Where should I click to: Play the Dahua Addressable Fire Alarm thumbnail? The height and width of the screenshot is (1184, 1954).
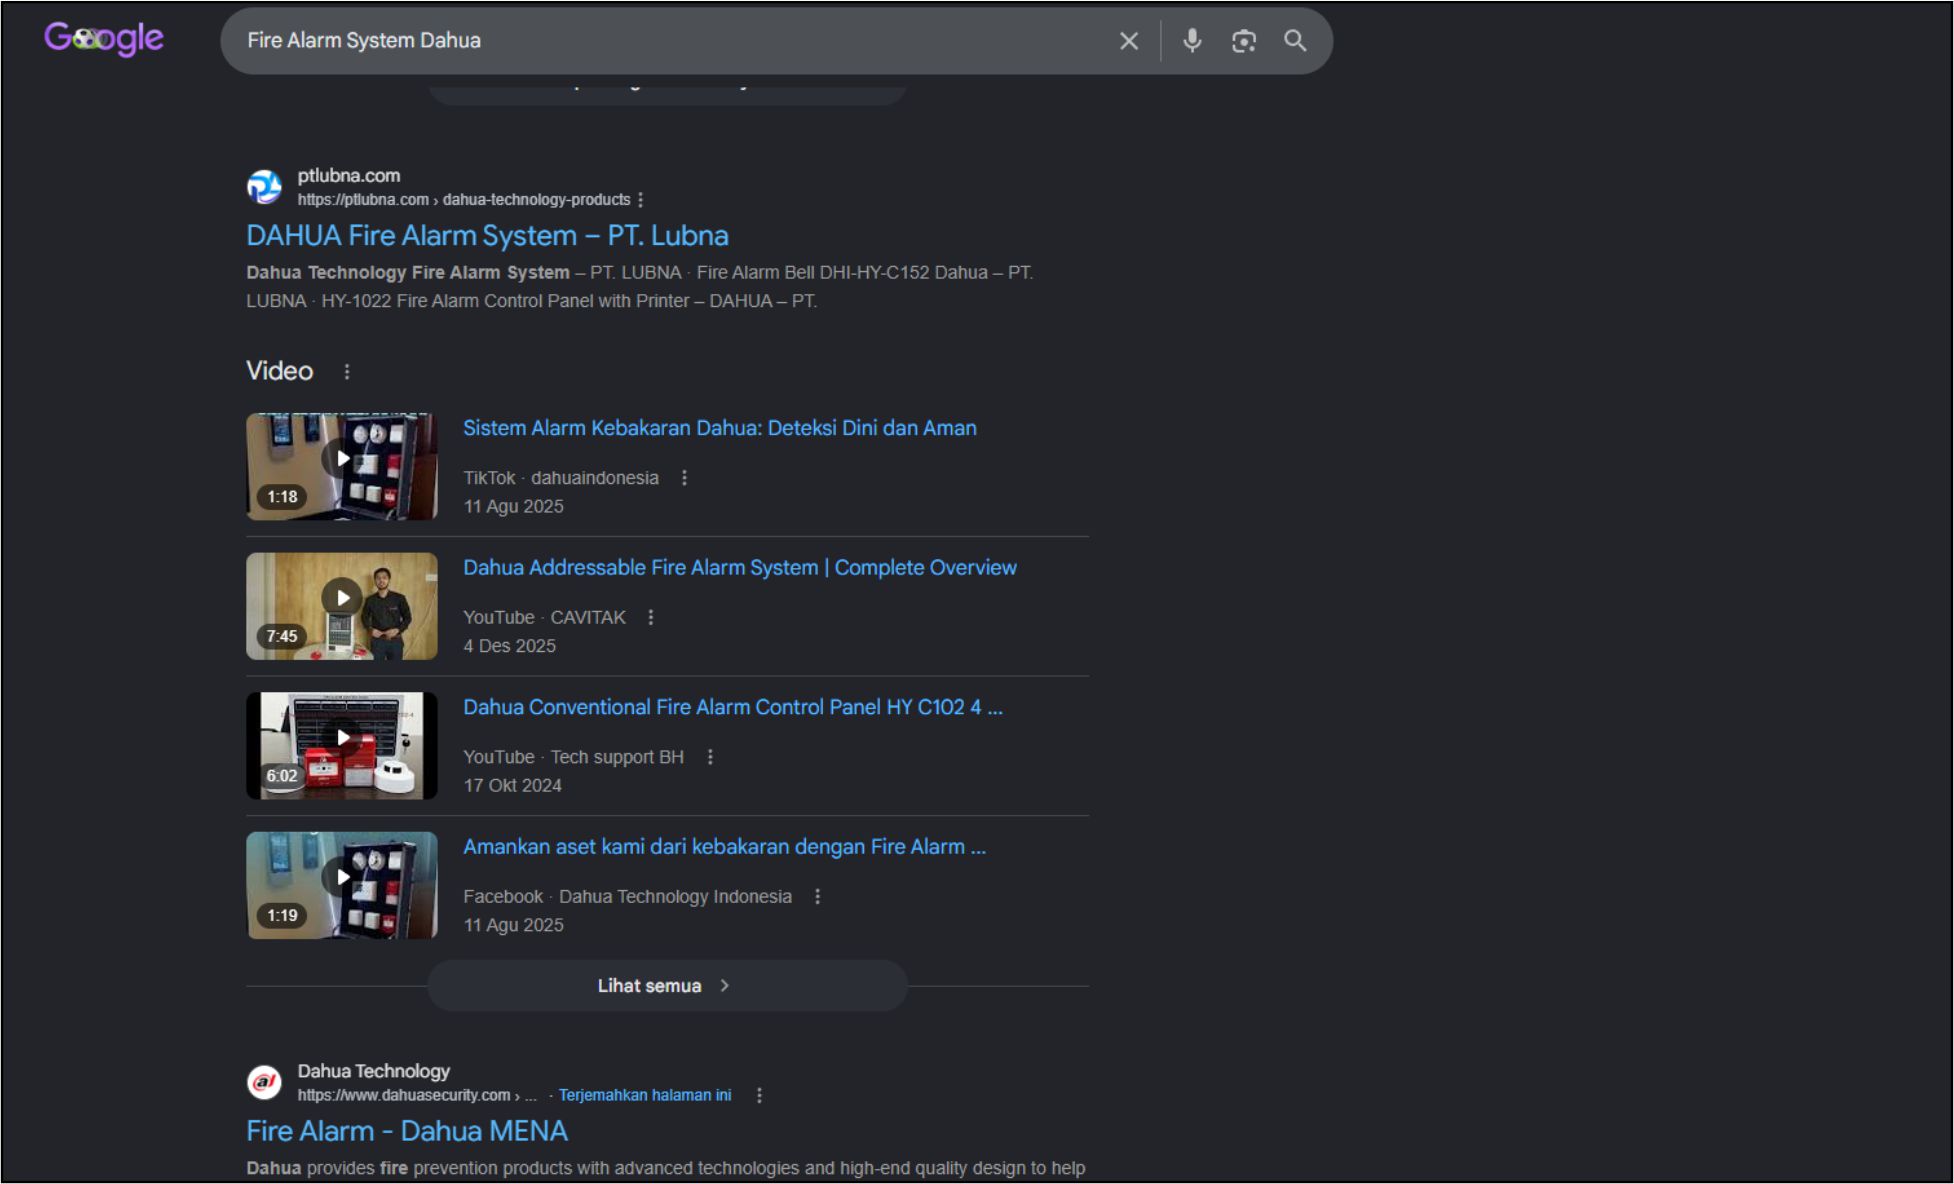point(342,606)
